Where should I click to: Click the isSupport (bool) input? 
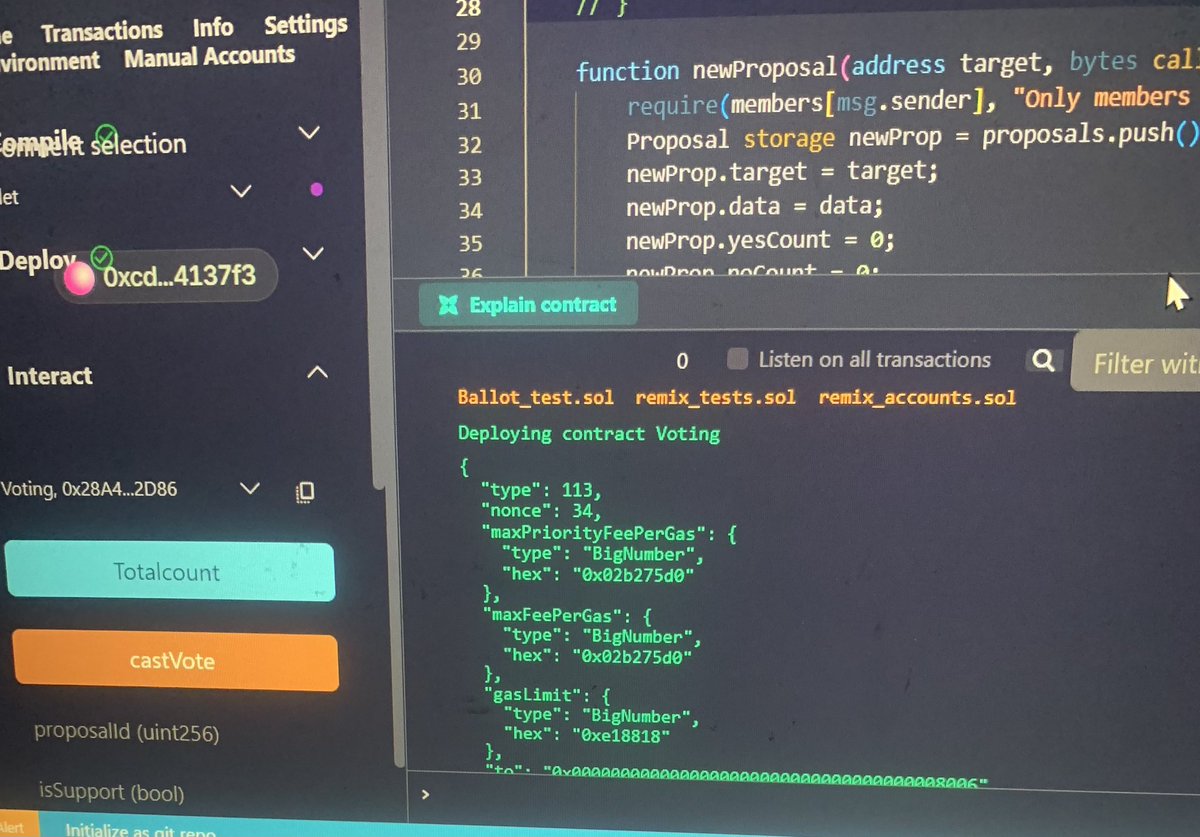point(111,792)
